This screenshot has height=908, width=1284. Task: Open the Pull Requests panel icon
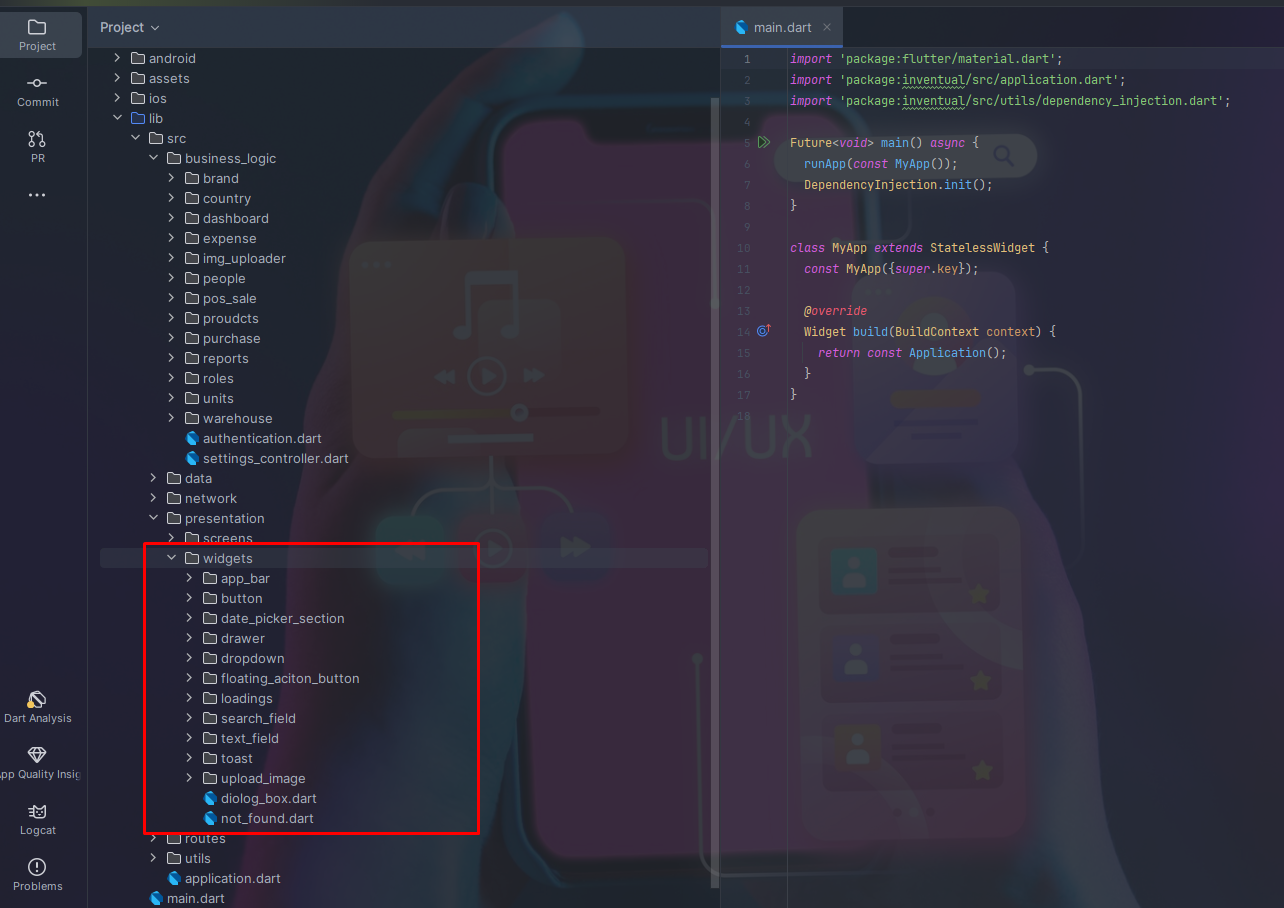(x=37, y=146)
